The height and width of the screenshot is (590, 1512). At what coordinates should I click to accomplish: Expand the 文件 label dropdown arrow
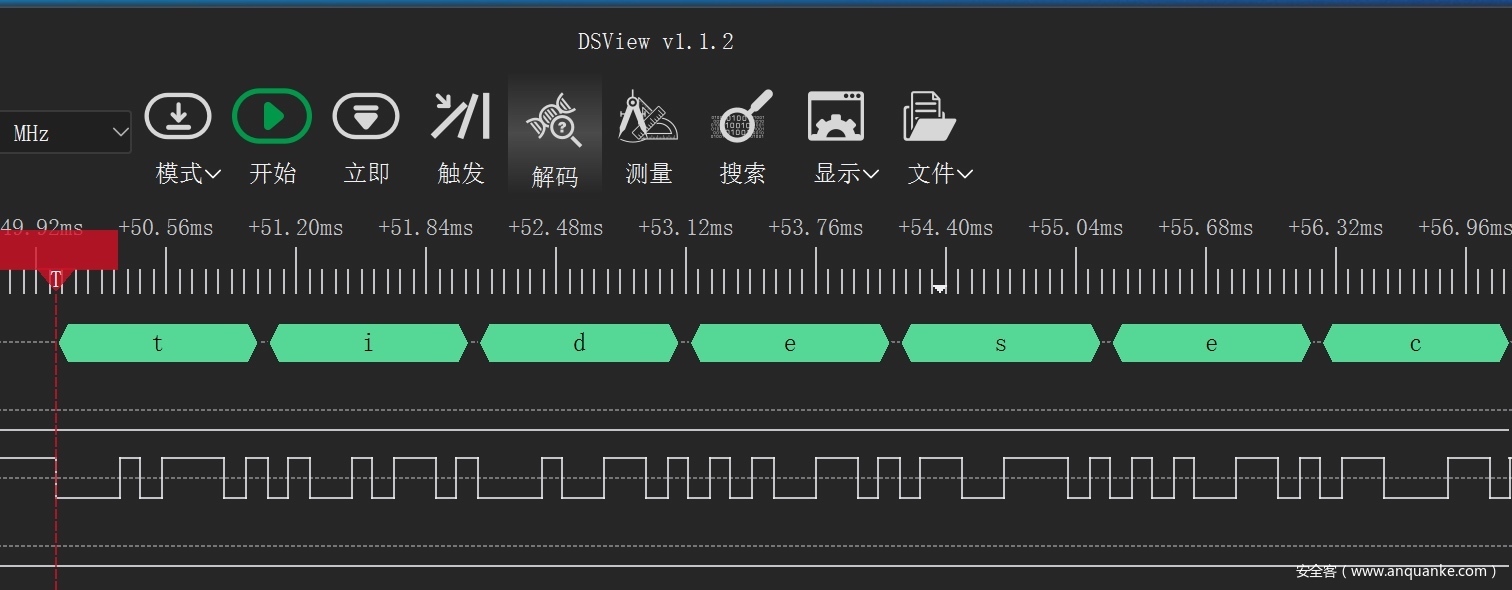(x=964, y=174)
